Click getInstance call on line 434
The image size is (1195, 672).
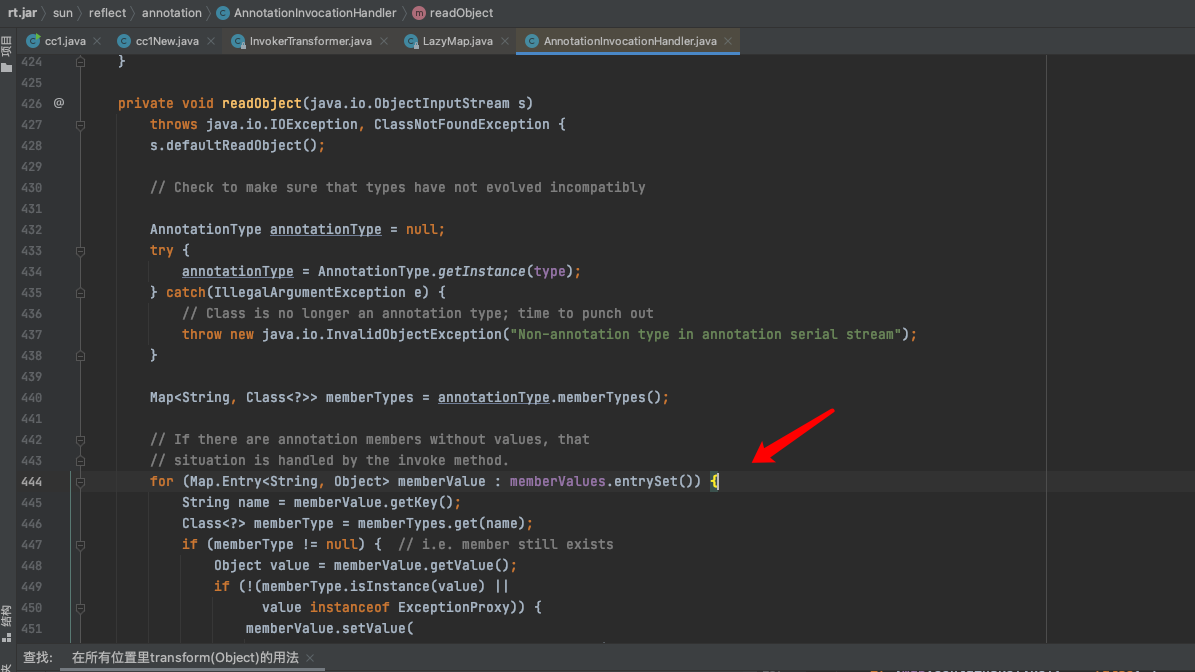[482, 271]
